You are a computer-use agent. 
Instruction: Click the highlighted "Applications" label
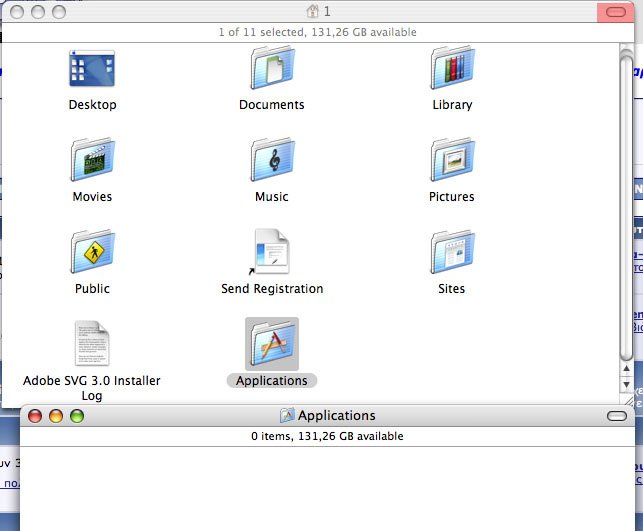pos(271,381)
